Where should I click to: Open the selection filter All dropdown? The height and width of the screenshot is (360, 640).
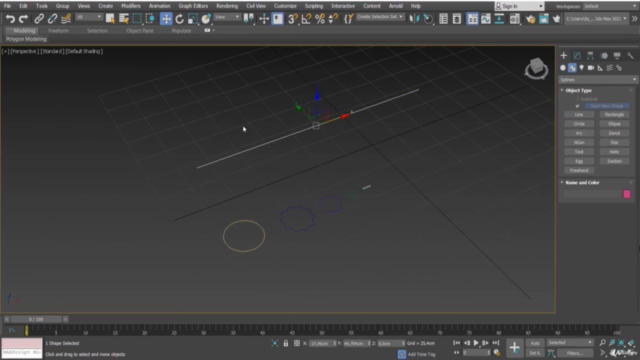[89, 17]
